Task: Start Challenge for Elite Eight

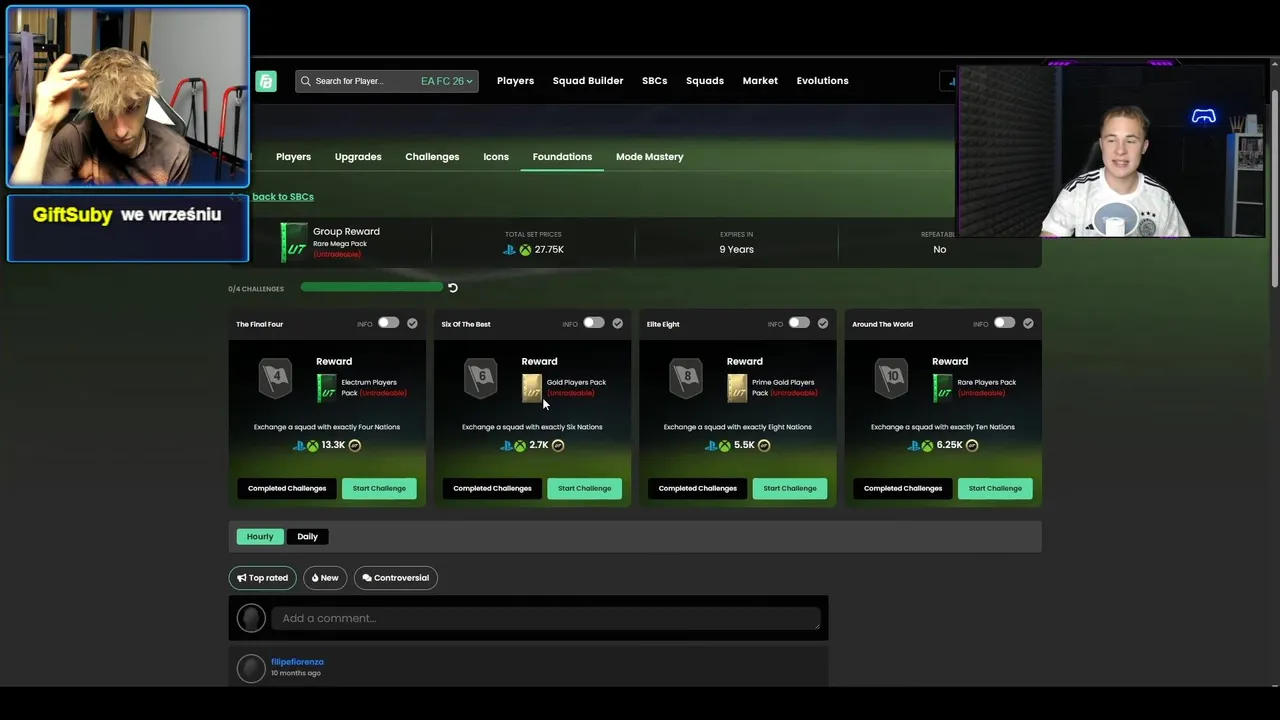Action: click(790, 489)
